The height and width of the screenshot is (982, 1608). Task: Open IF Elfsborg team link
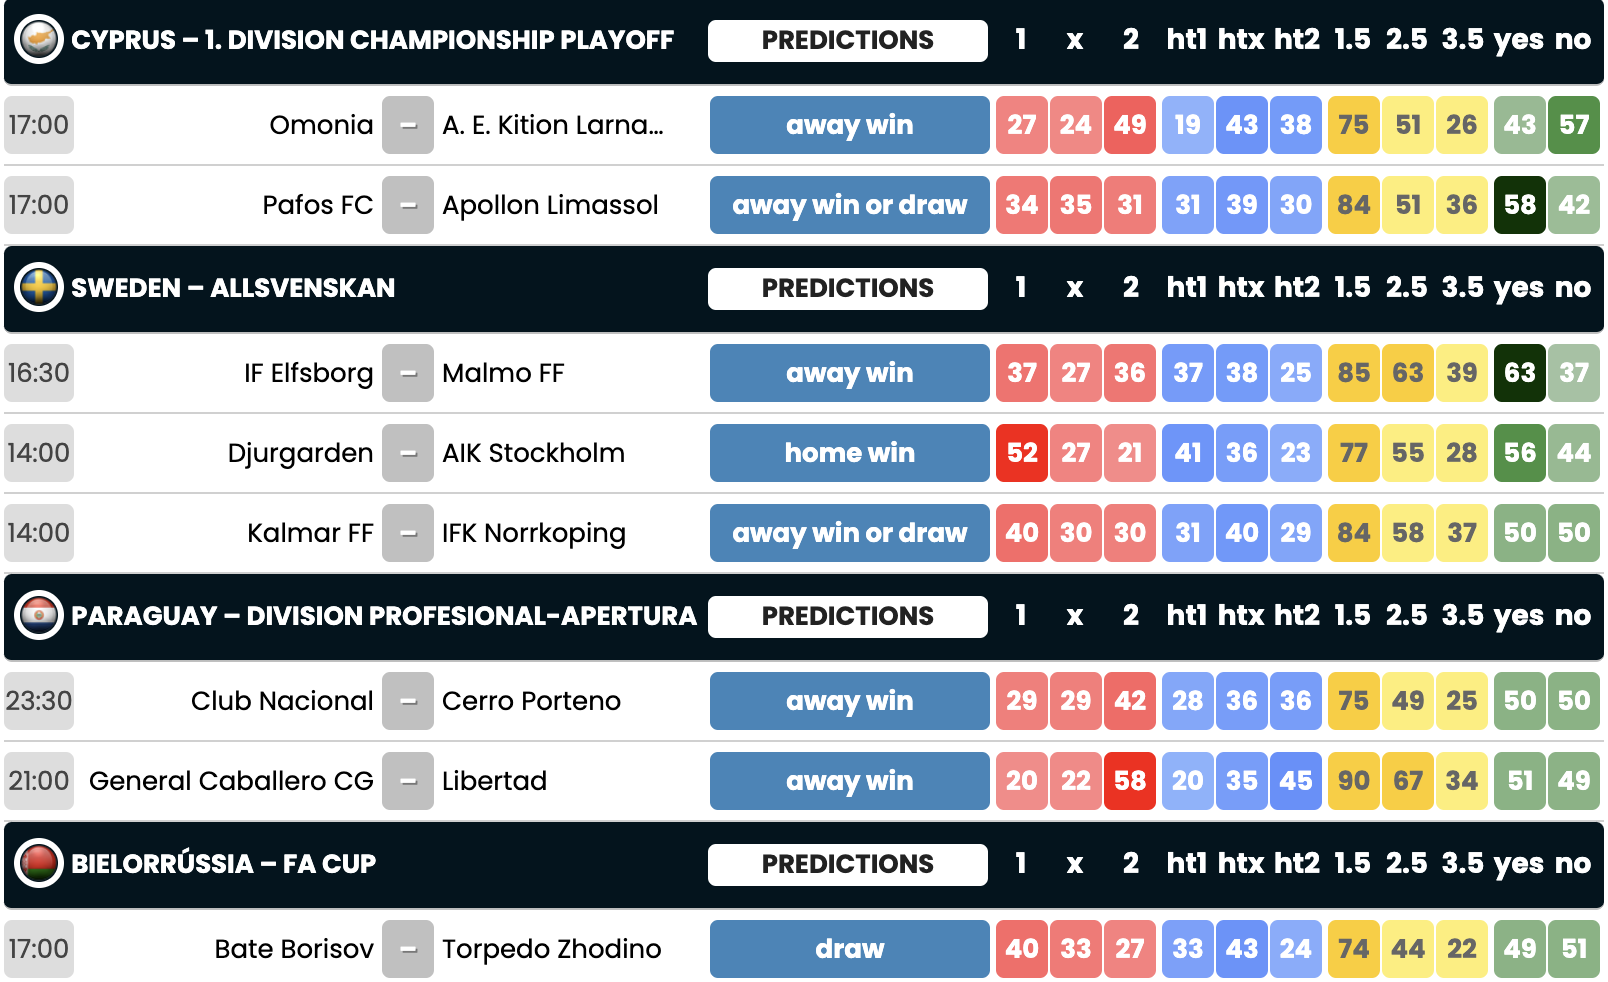308,373
